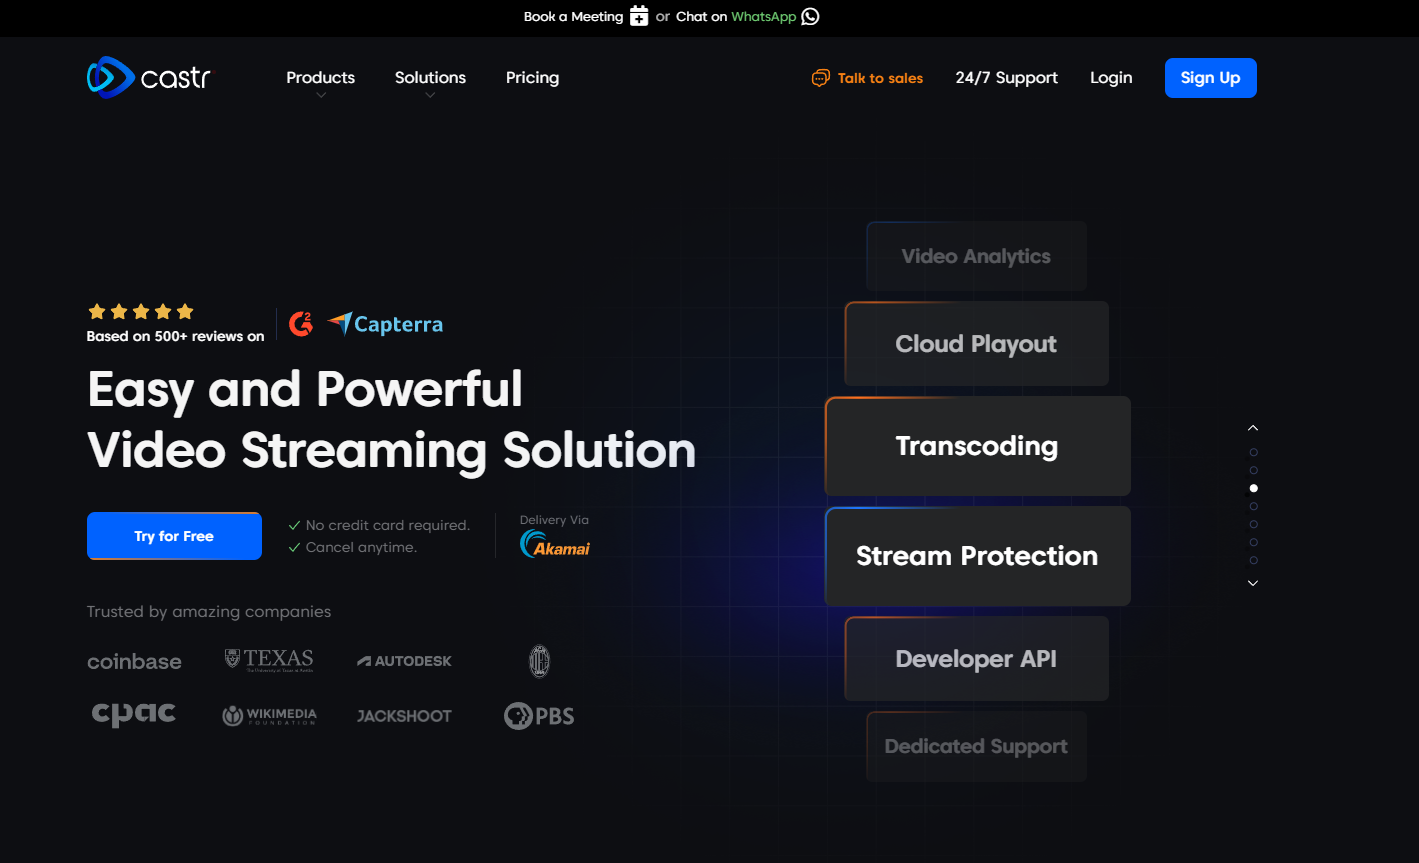Click the Capterra logo

tap(385, 323)
